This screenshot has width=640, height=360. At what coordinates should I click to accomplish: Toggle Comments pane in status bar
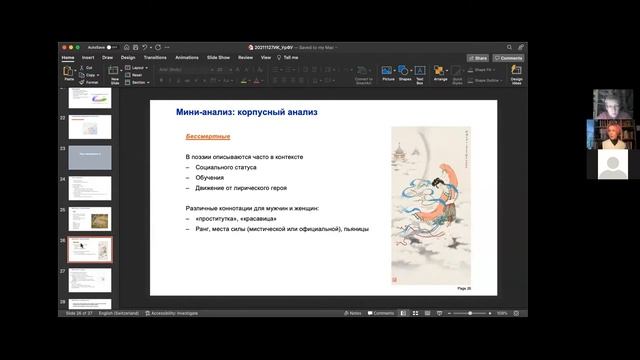click(381, 313)
